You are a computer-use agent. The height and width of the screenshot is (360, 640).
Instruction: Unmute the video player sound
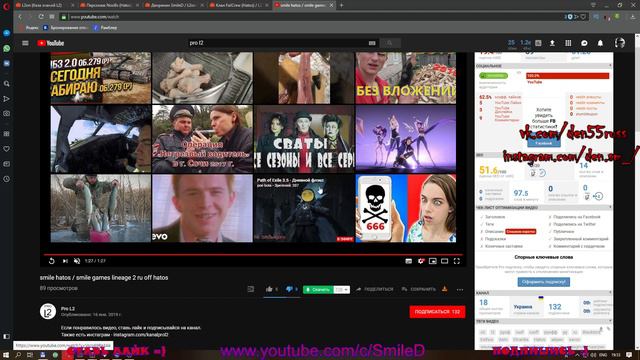click(77, 261)
